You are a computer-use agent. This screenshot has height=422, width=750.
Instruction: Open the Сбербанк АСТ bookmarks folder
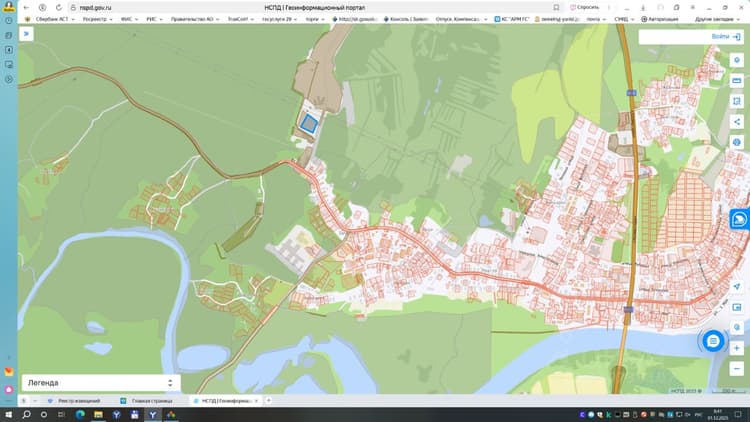tap(51, 19)
